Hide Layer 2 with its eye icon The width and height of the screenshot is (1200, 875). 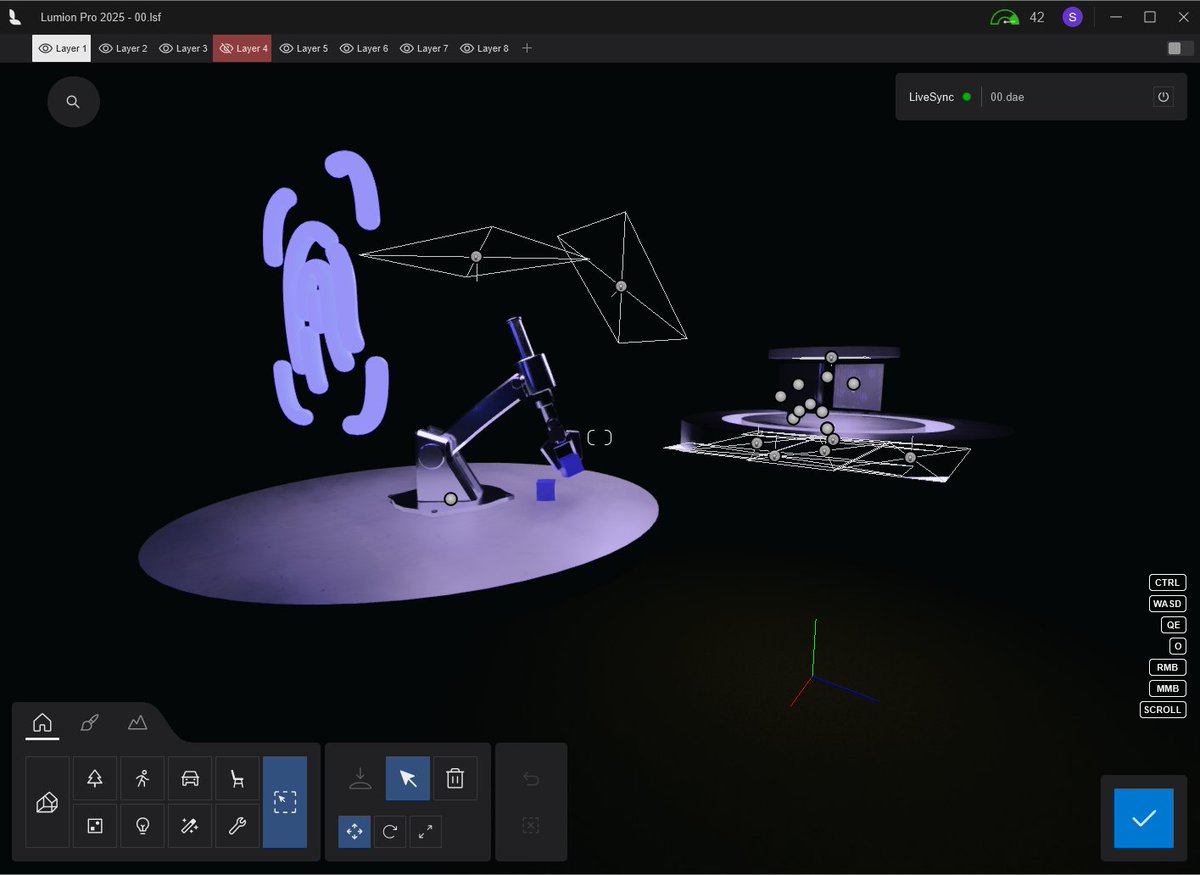(106, 48)
